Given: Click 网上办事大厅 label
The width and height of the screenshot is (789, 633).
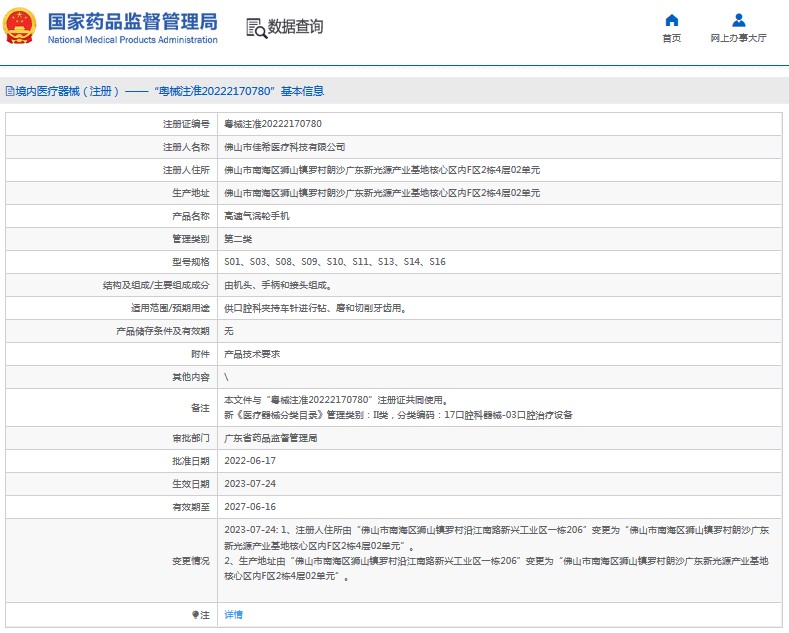Looking at the screenshot, I should point(738,38).
